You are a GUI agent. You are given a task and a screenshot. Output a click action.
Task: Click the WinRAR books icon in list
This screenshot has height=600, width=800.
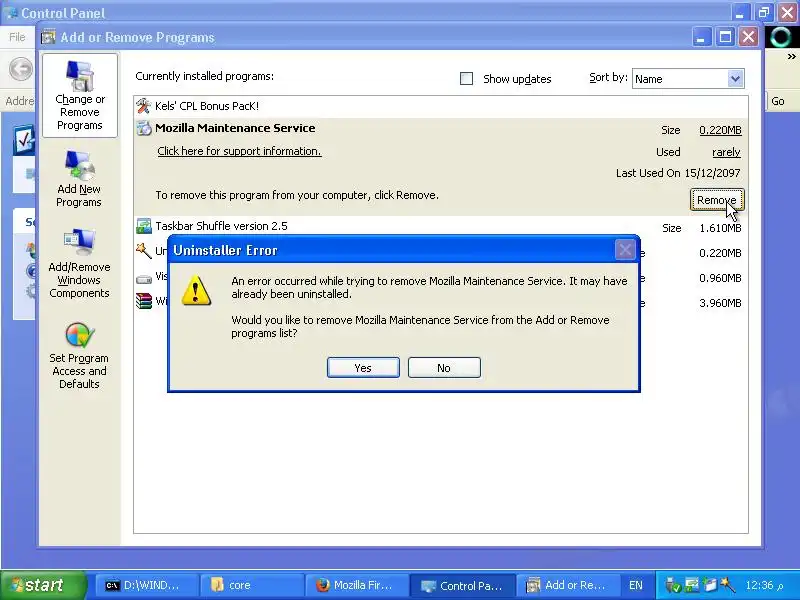(x=144, y=301)
